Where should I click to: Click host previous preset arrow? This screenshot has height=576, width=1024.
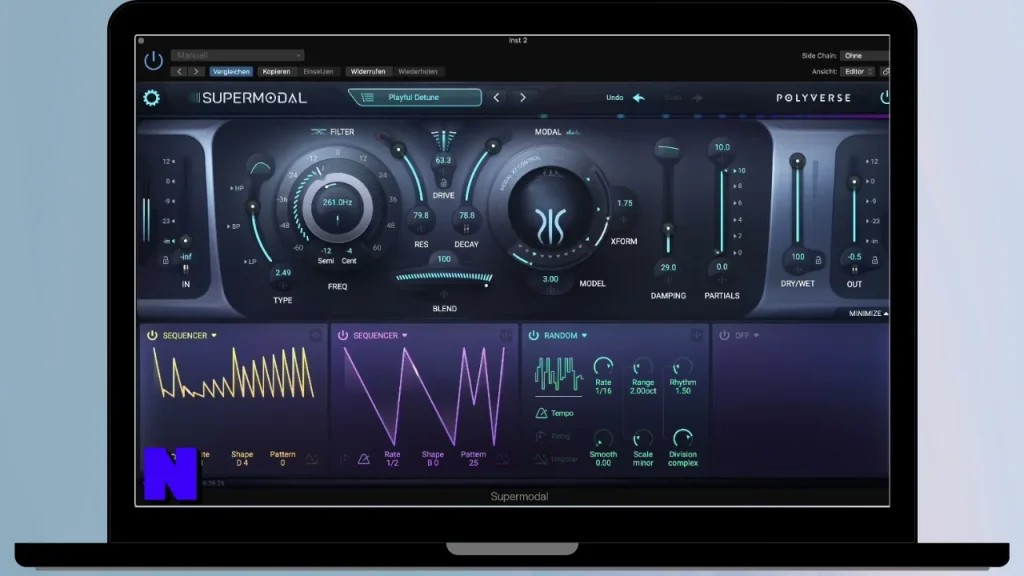point(180,72)
